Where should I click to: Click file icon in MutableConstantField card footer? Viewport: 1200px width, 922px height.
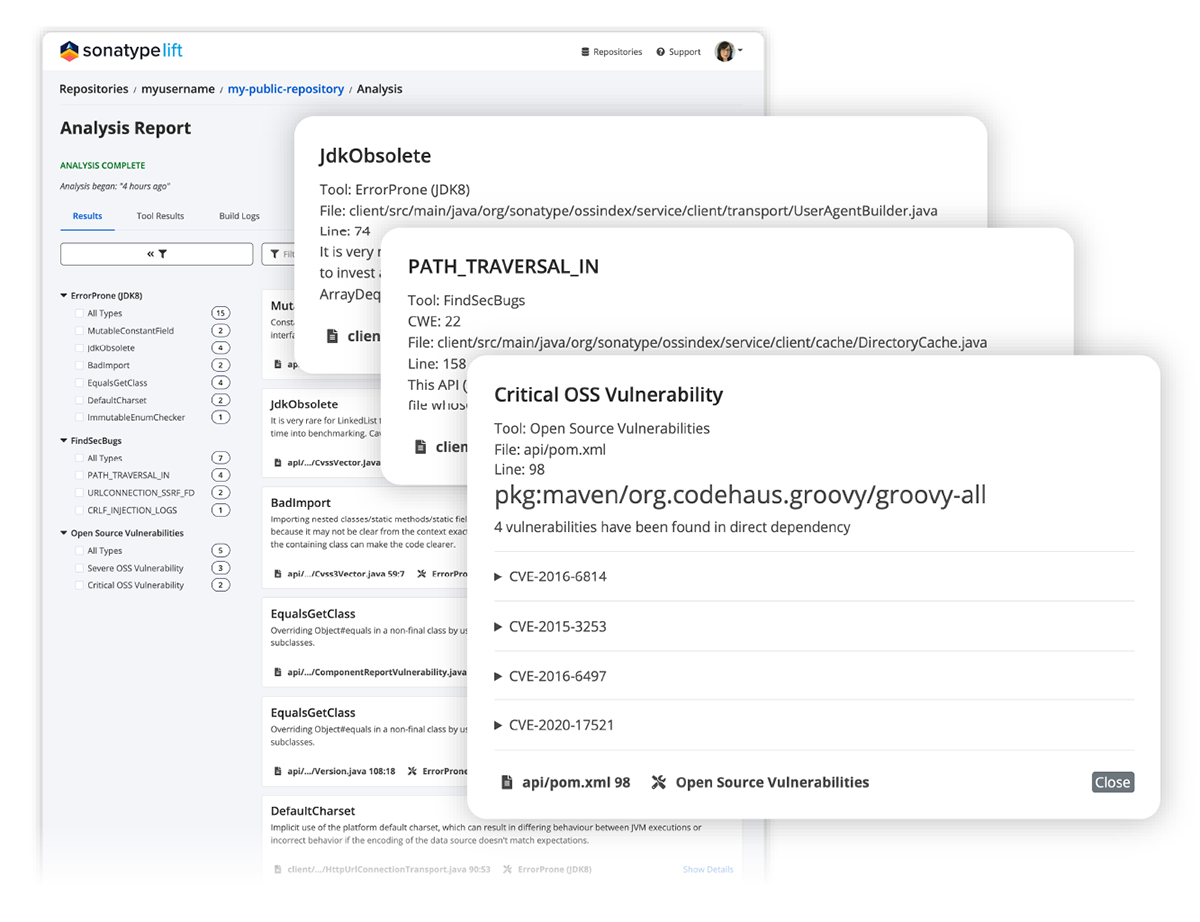click(277, 364)
